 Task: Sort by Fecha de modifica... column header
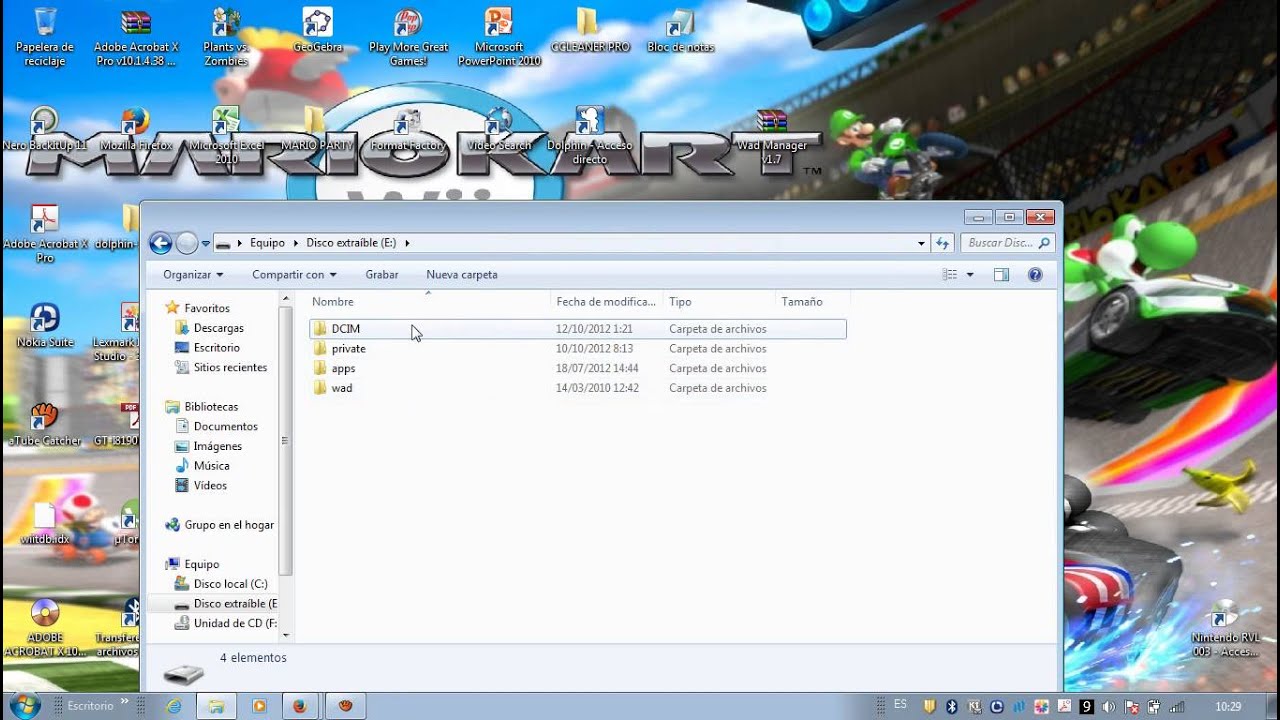click(x=608, y=301)
